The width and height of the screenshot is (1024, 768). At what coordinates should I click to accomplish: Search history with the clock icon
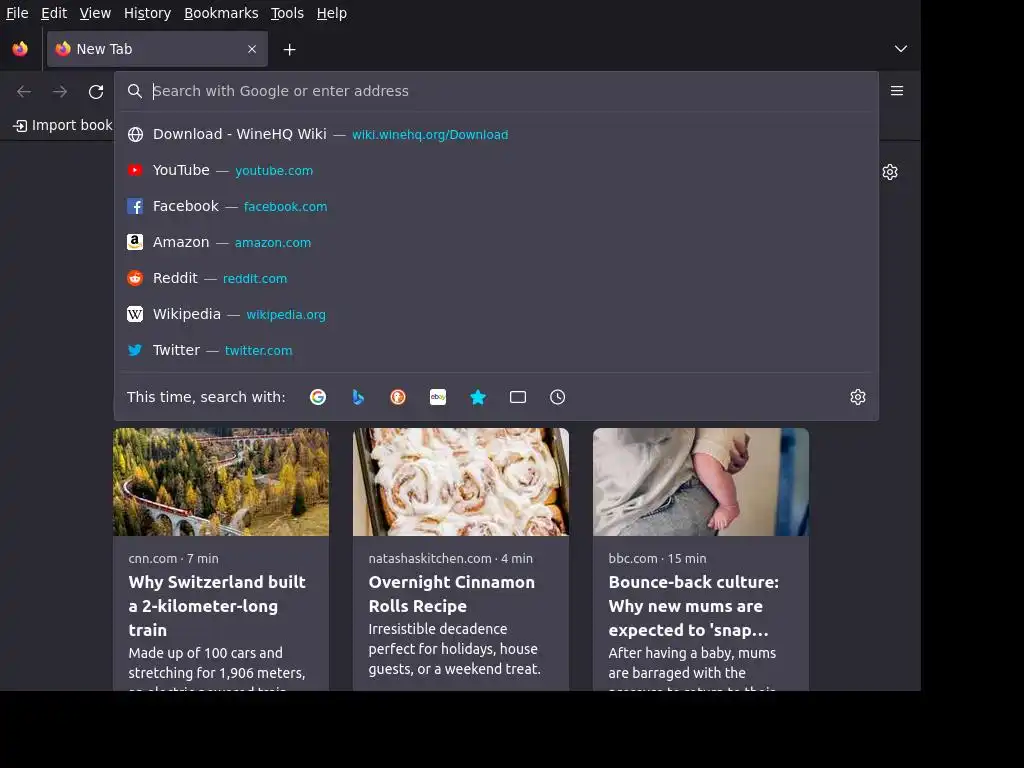click(558, 397)
